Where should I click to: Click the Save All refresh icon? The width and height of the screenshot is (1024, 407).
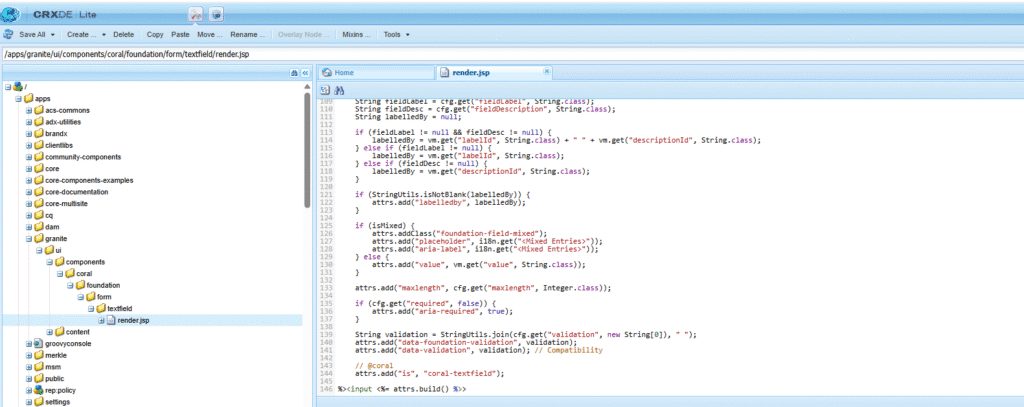[9, 34]
